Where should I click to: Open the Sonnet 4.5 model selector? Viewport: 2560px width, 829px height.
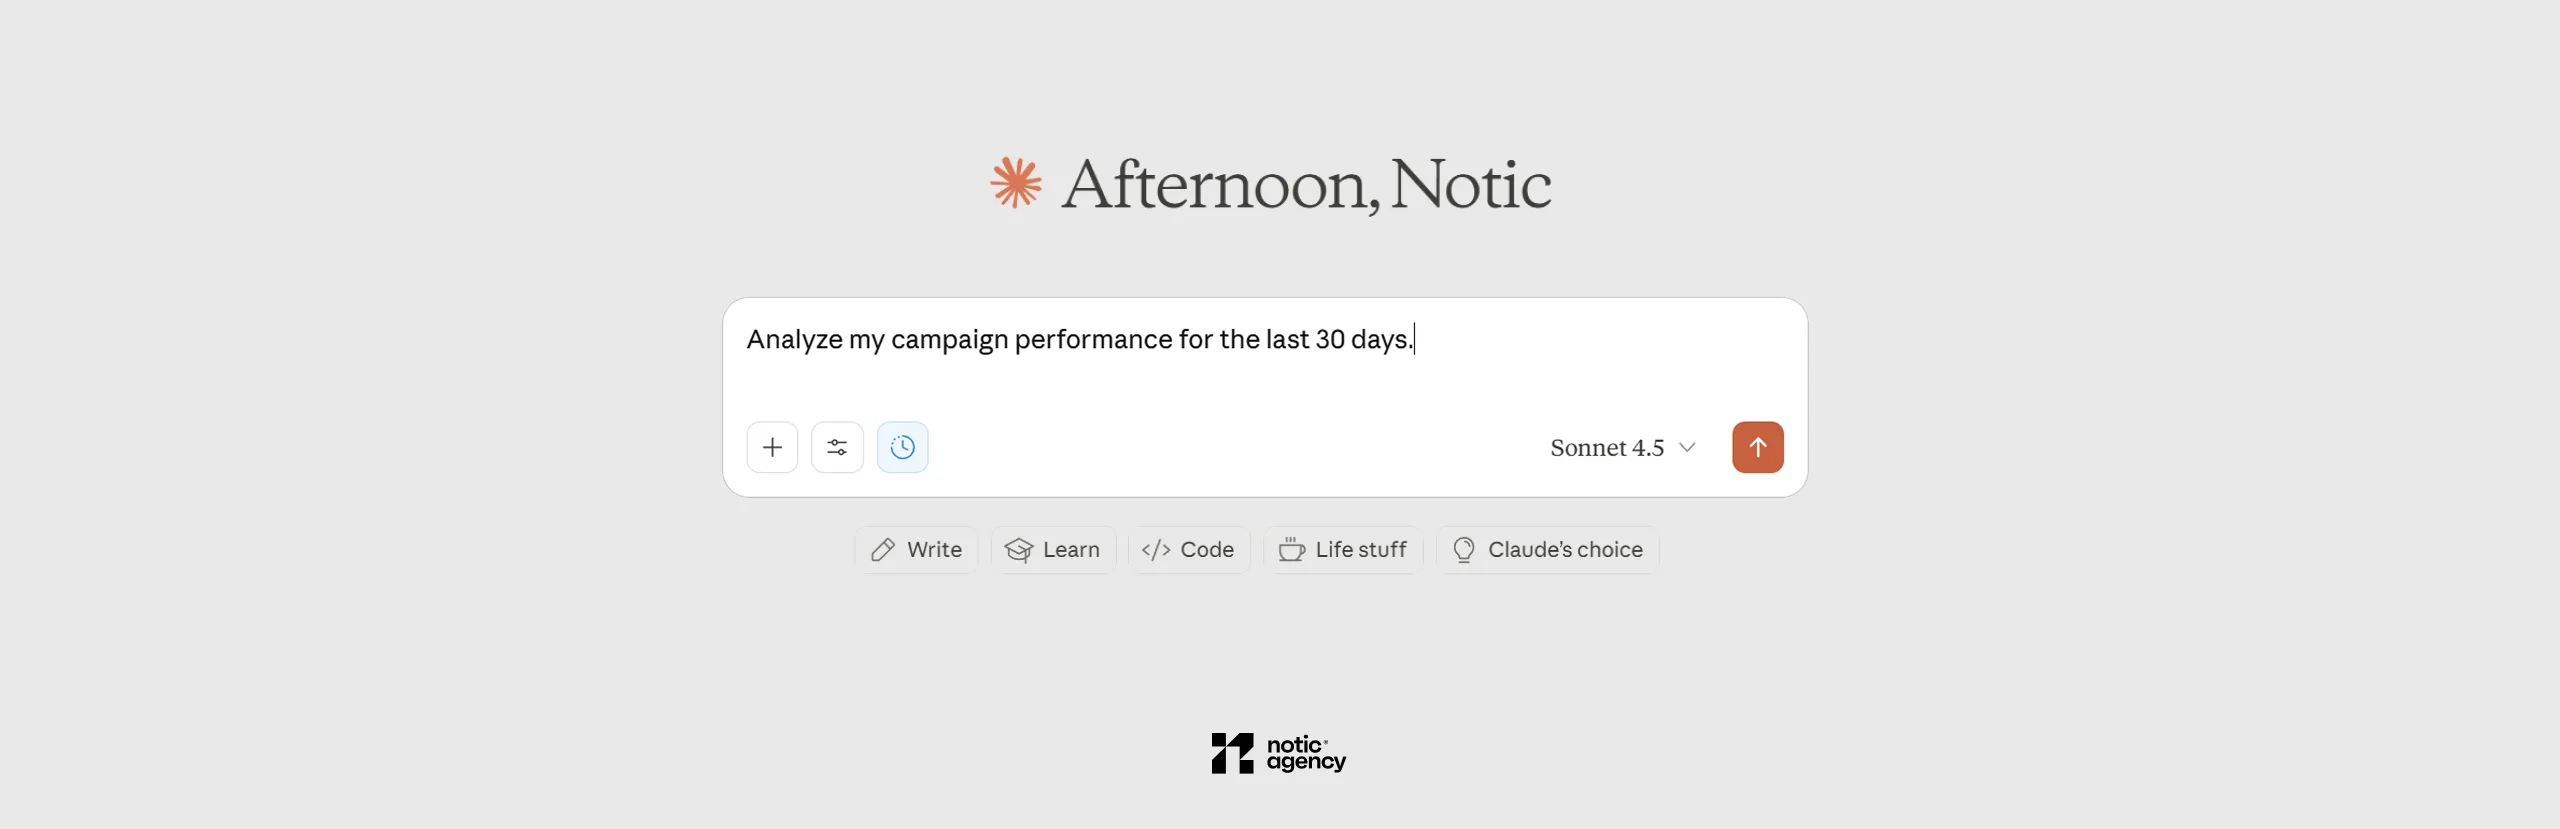[x=1606, y=448]
